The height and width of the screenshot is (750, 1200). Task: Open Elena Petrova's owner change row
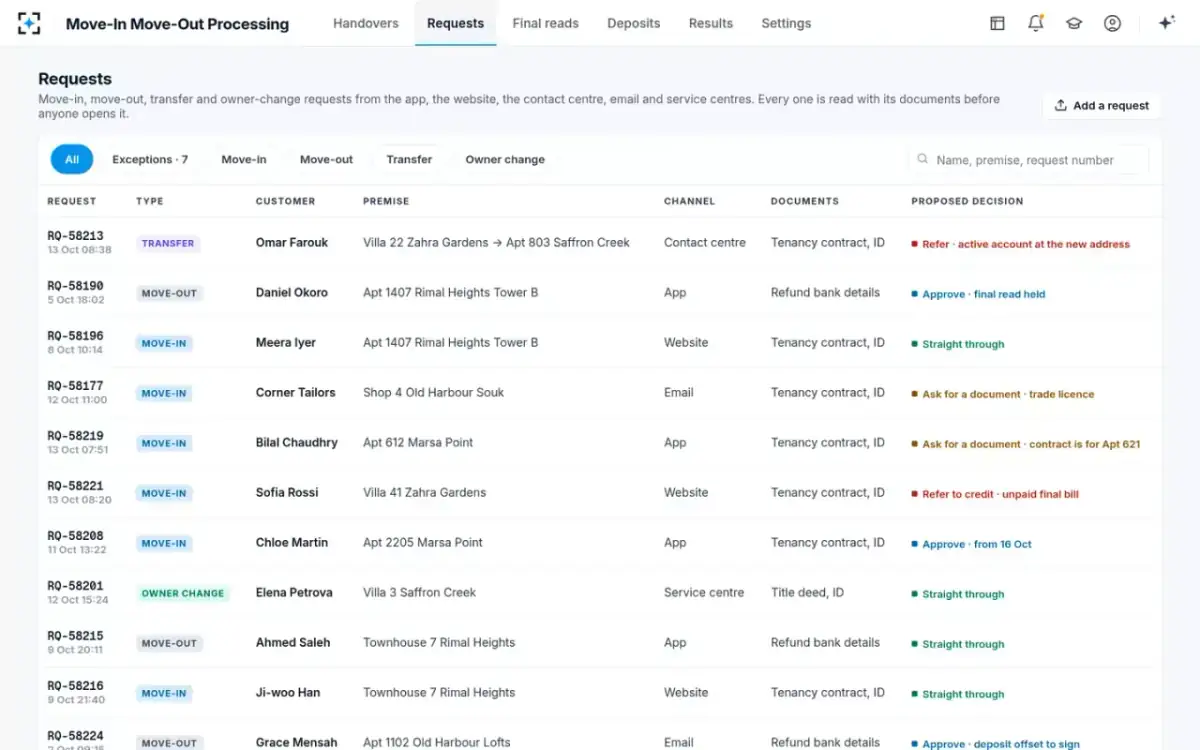600,593
